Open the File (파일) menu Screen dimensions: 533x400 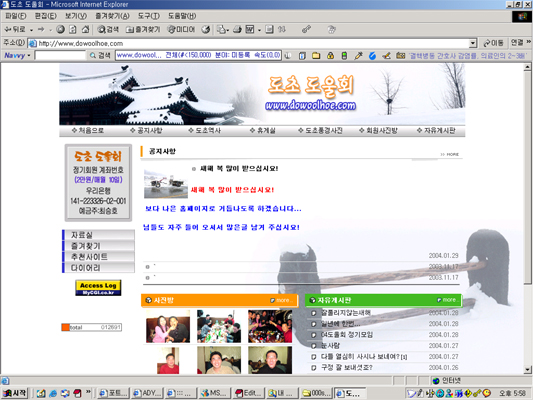[16, 16]
